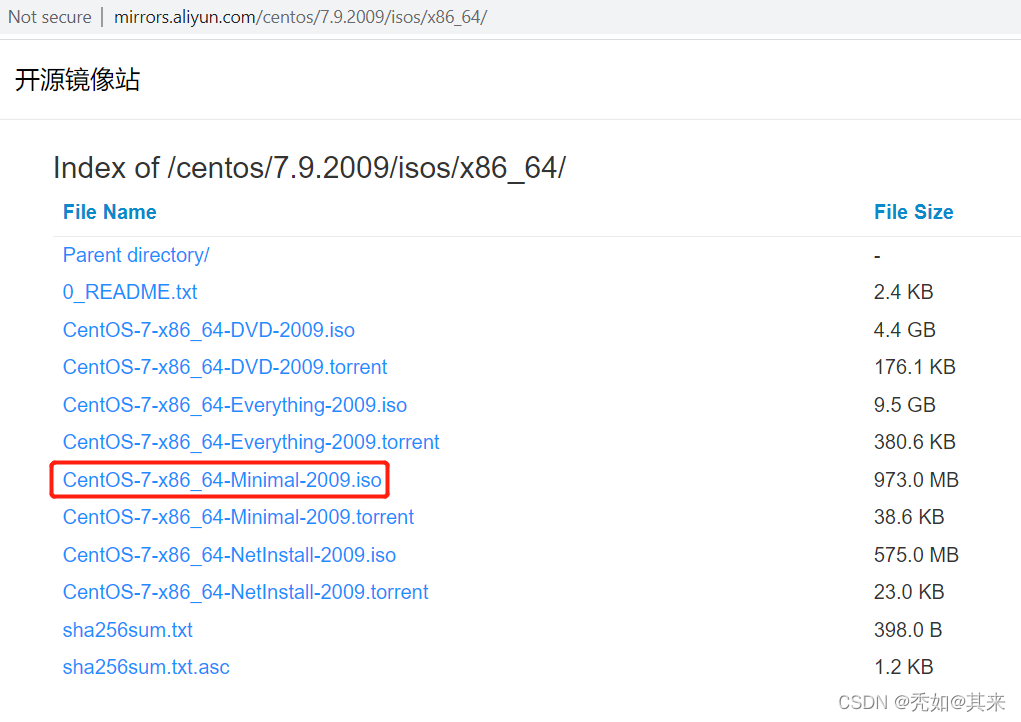The height and width of the screenshot is (722, 1021).
Task: Select the 1.2 KB size value
Action: [903, 667]
